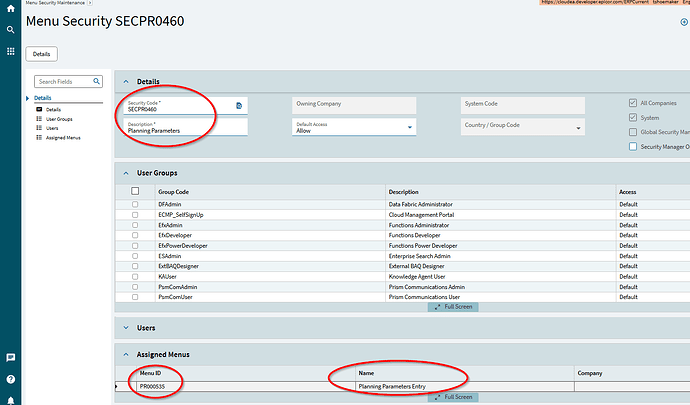The width and height of the screenshot is (690, 405).
Task: Click Full Screen under User Groups grid
Action: 452,307
